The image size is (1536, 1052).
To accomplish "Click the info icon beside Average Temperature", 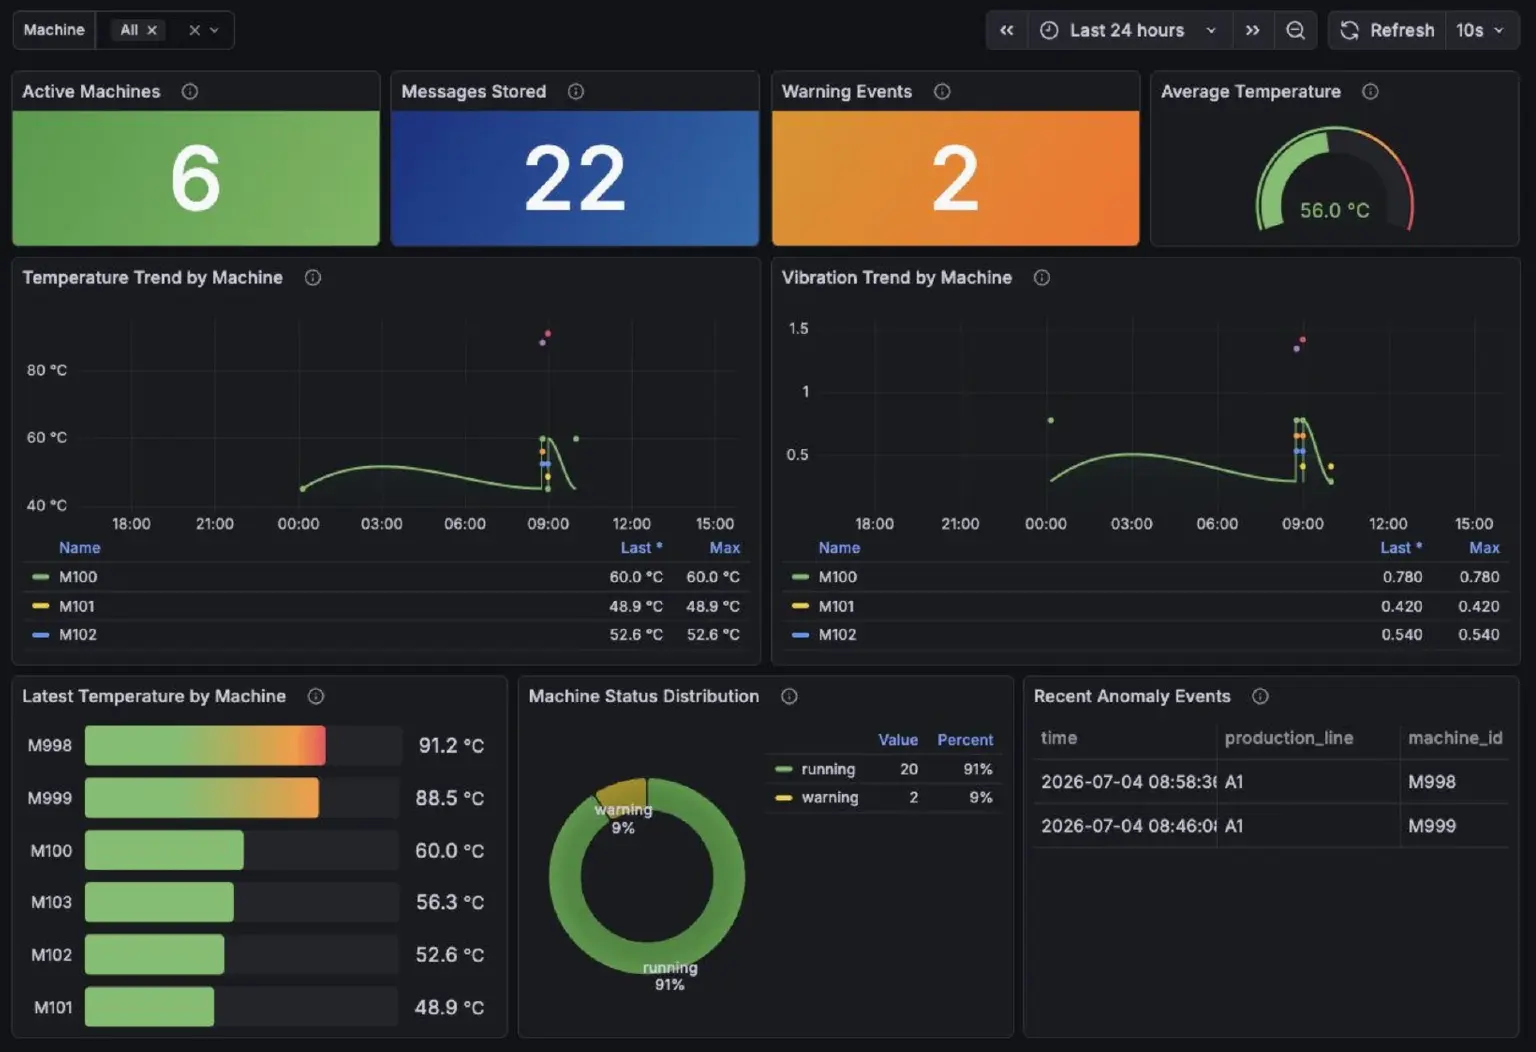I will (x=1370, y=91).
